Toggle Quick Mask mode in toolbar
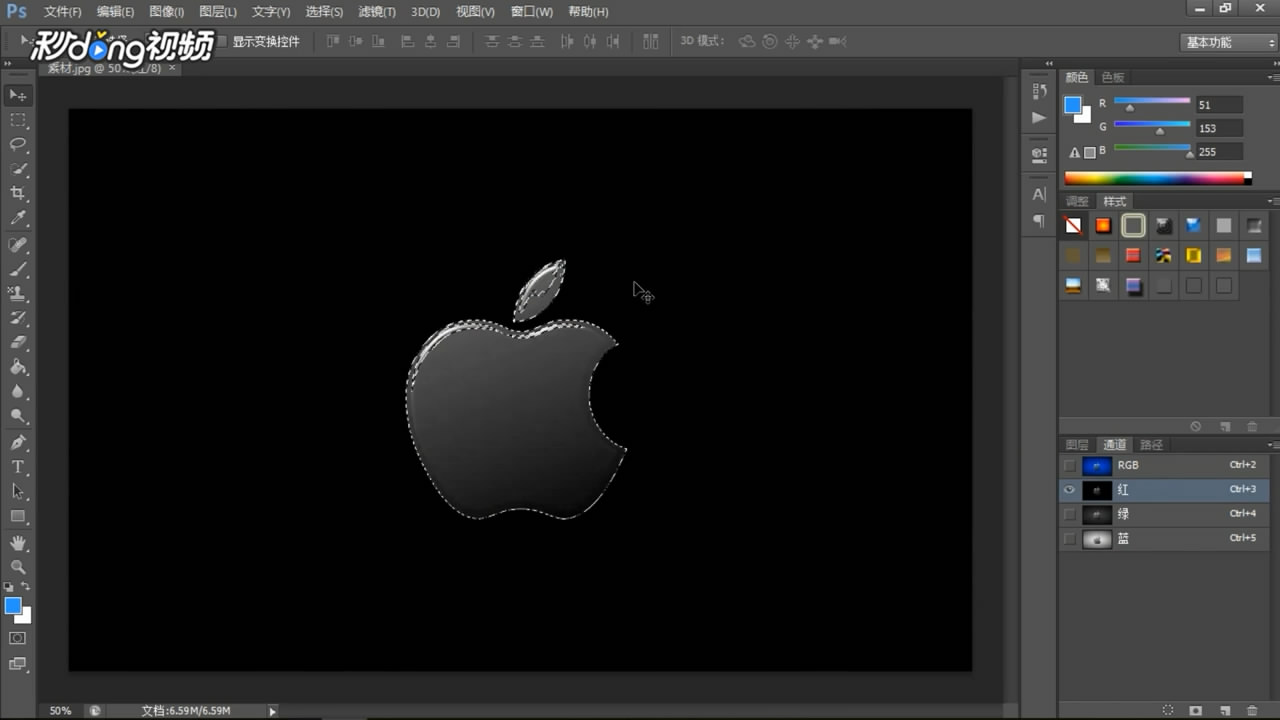 tap(18, 638)
